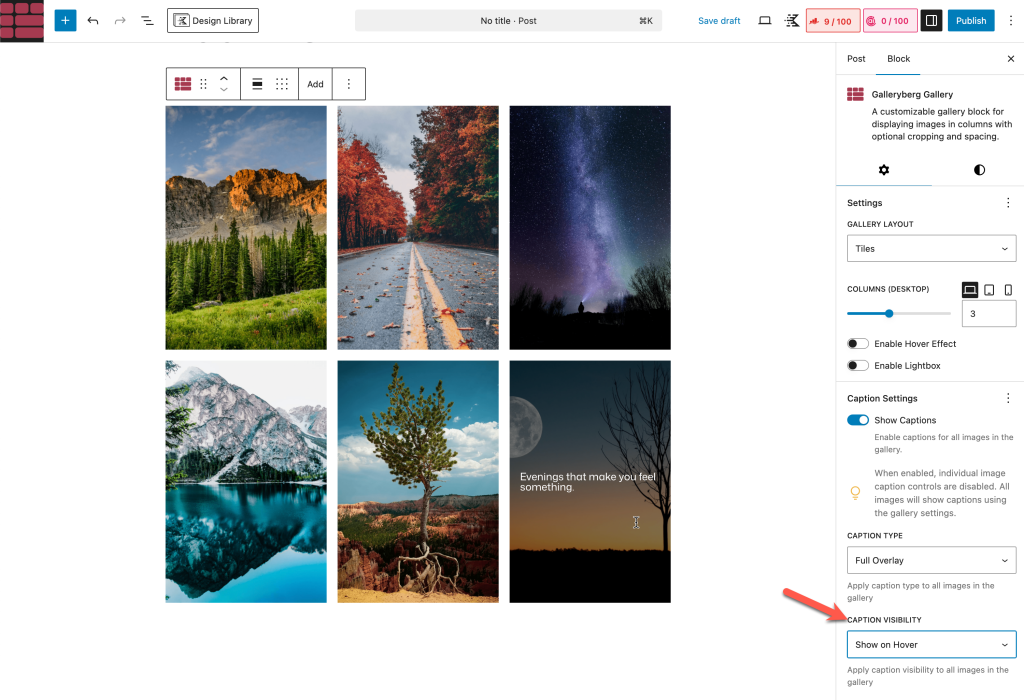Open the Gallery Layout dropdown showing Tiles
This screenshot has width=1024, height=700.
coord(931,249)
